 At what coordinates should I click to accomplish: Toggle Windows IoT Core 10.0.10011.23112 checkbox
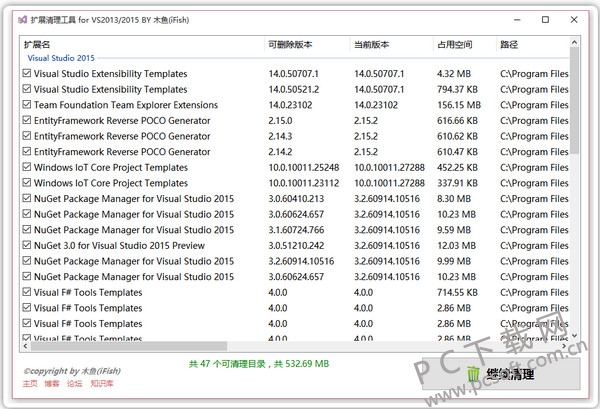[x=26, y=182]
